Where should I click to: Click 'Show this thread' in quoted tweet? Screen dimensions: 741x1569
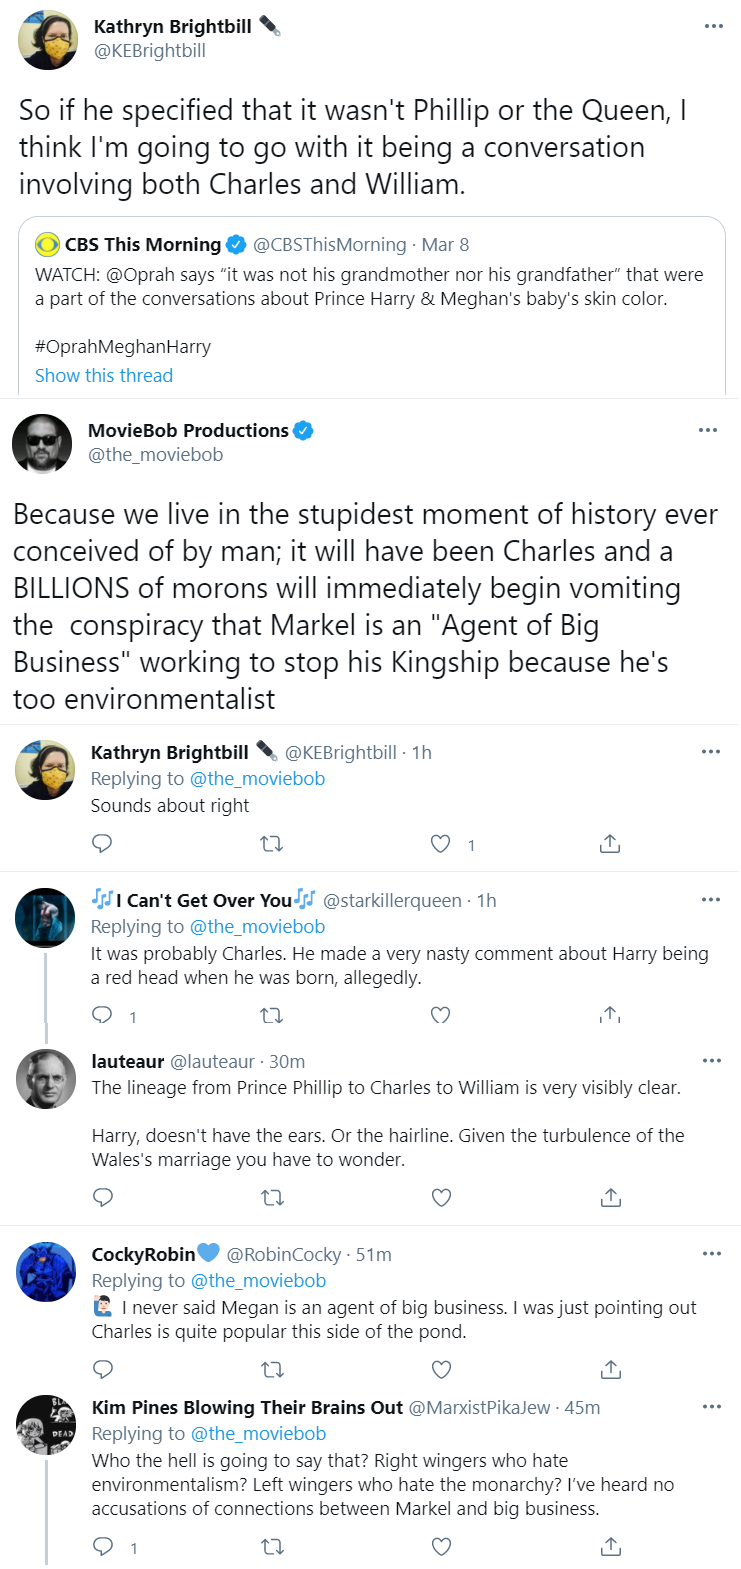pos(104,376)
